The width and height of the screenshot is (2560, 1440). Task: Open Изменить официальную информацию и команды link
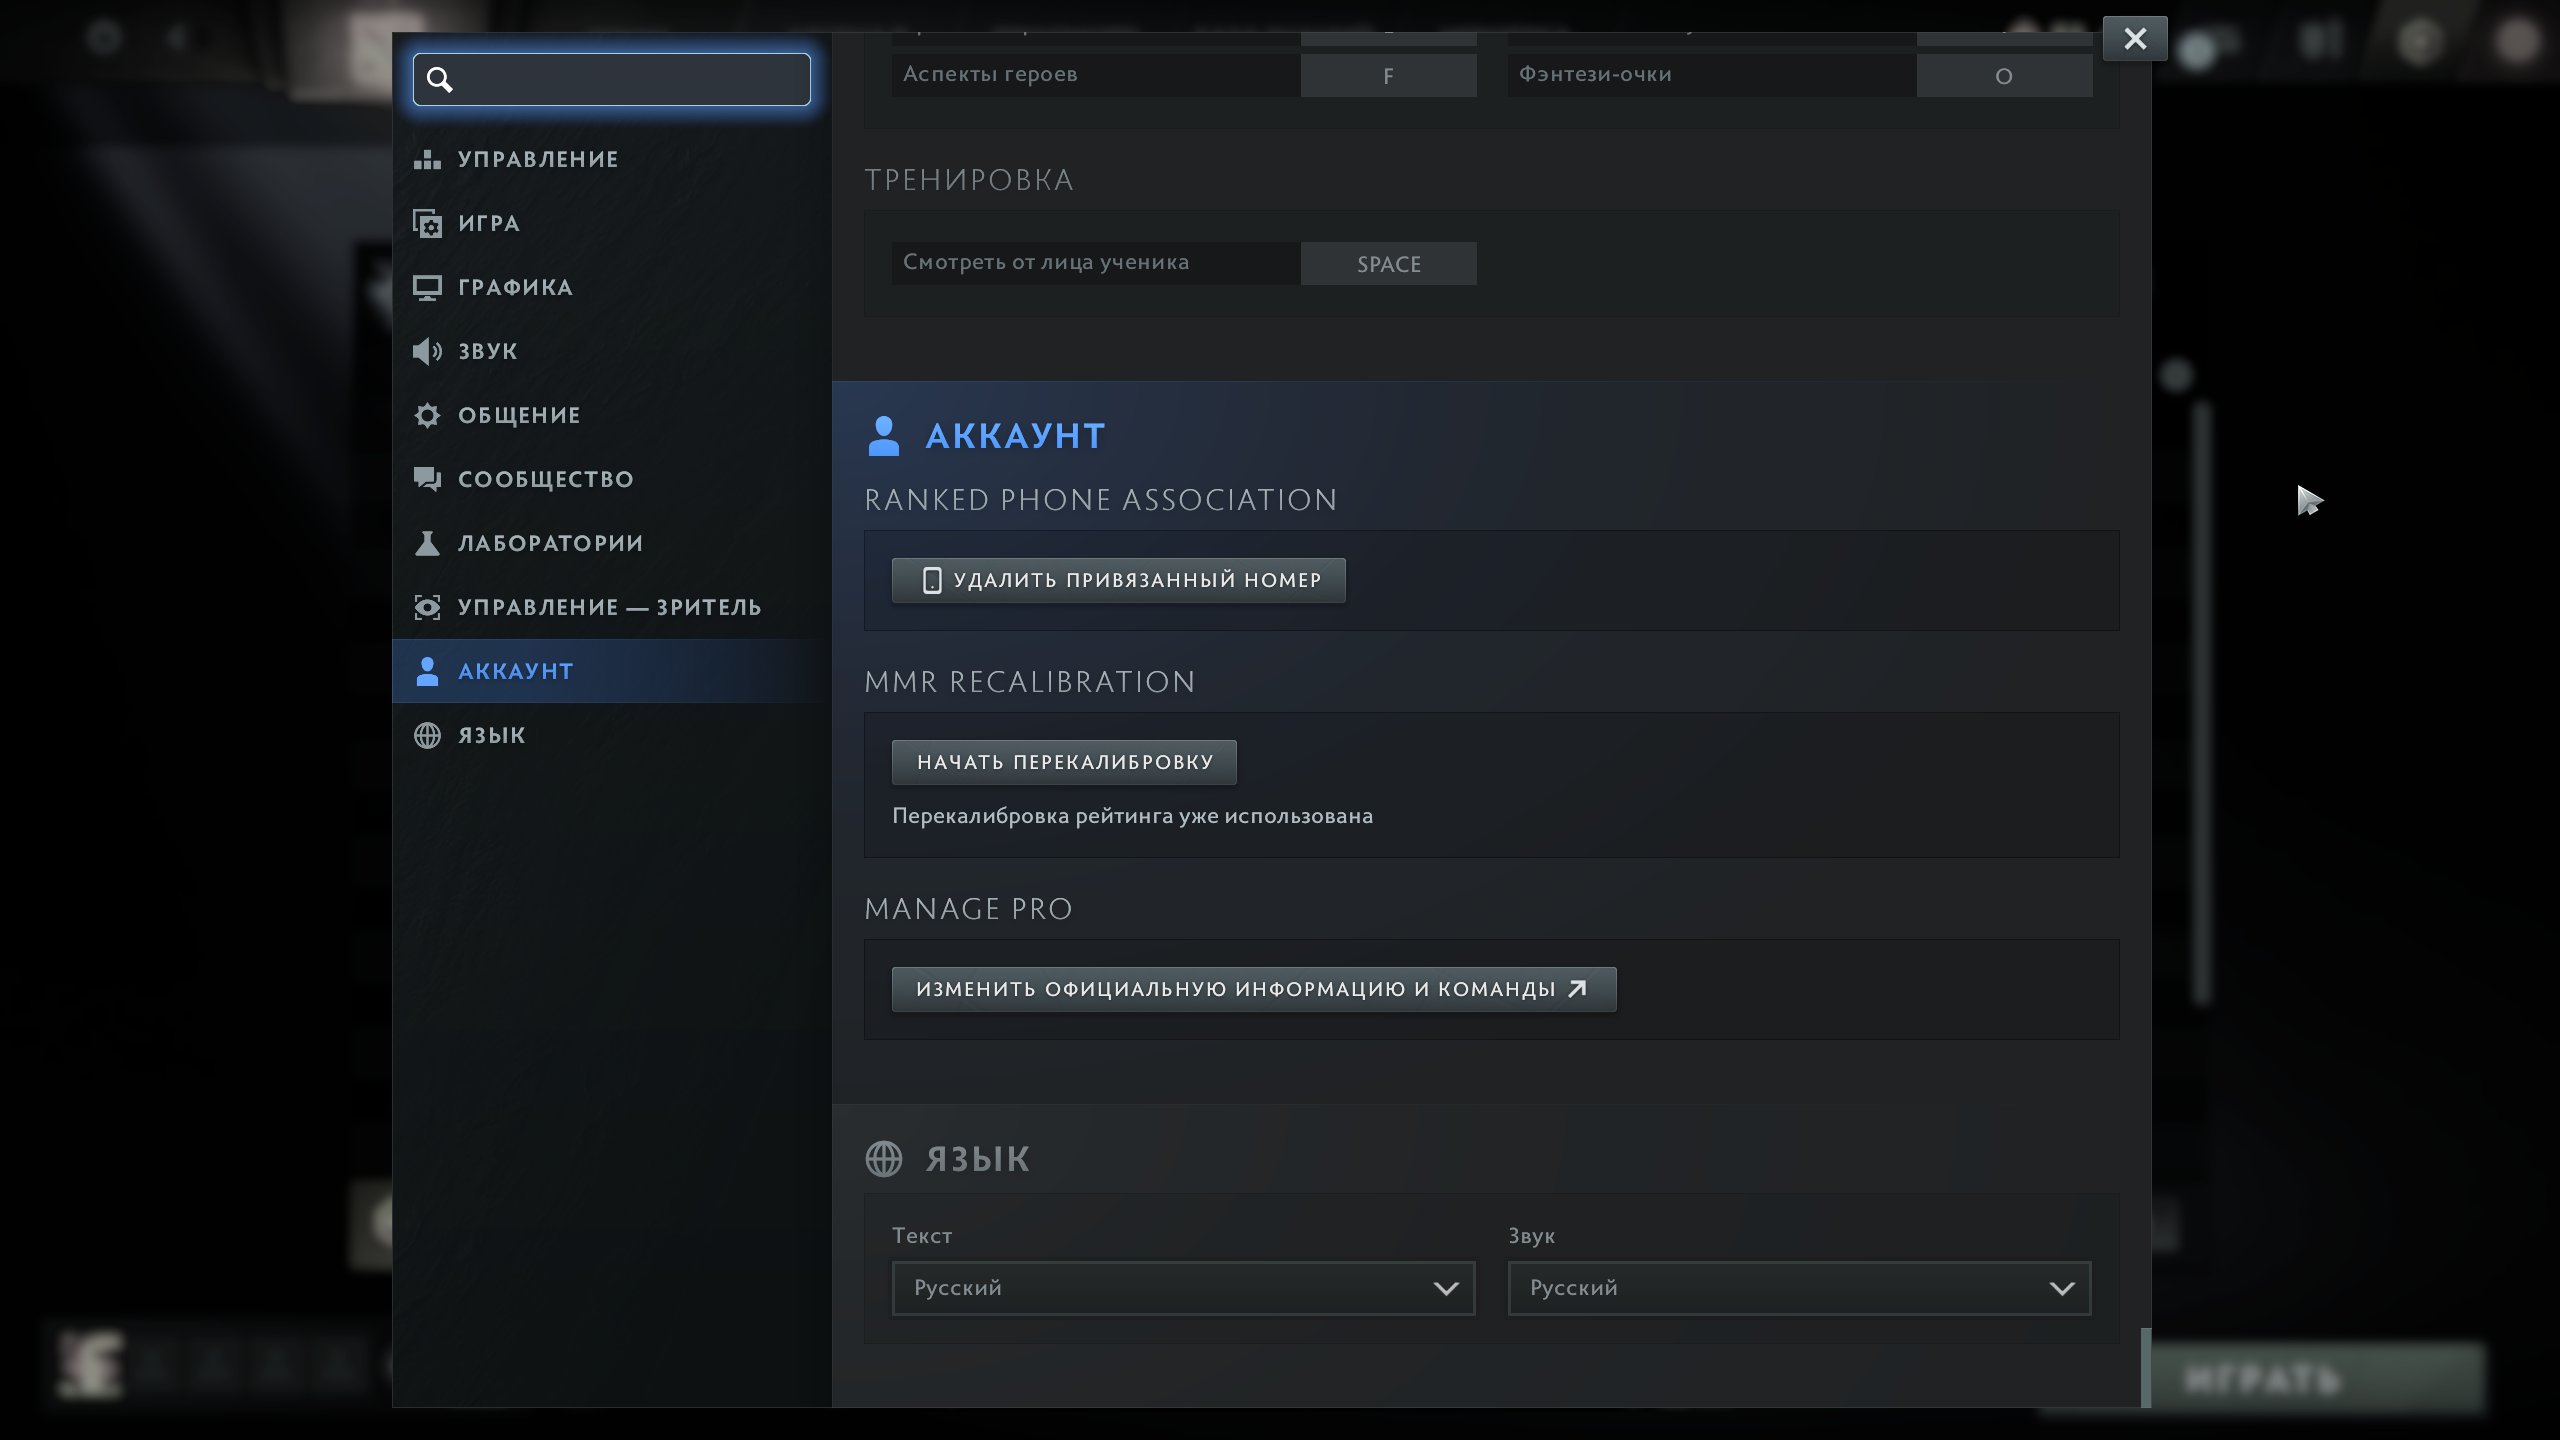1253,989
